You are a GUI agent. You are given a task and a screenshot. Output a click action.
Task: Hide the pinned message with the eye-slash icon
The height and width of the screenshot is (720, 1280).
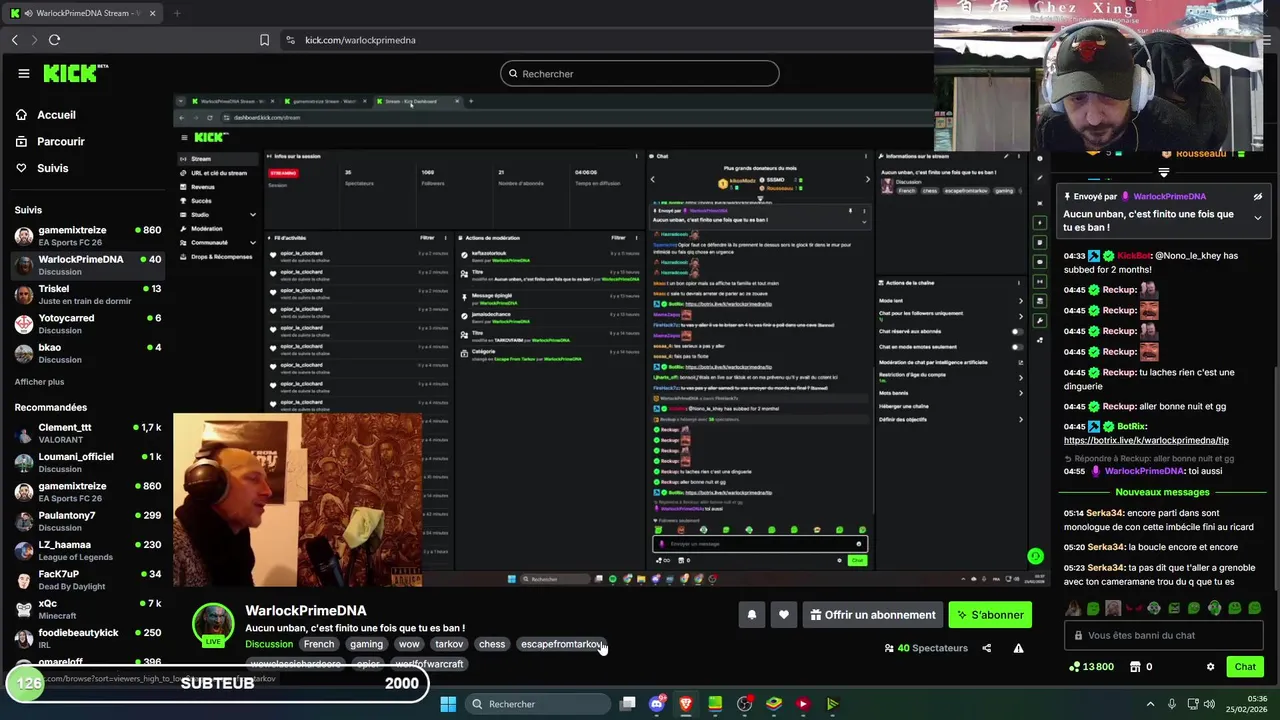[x=1257, y=197]
